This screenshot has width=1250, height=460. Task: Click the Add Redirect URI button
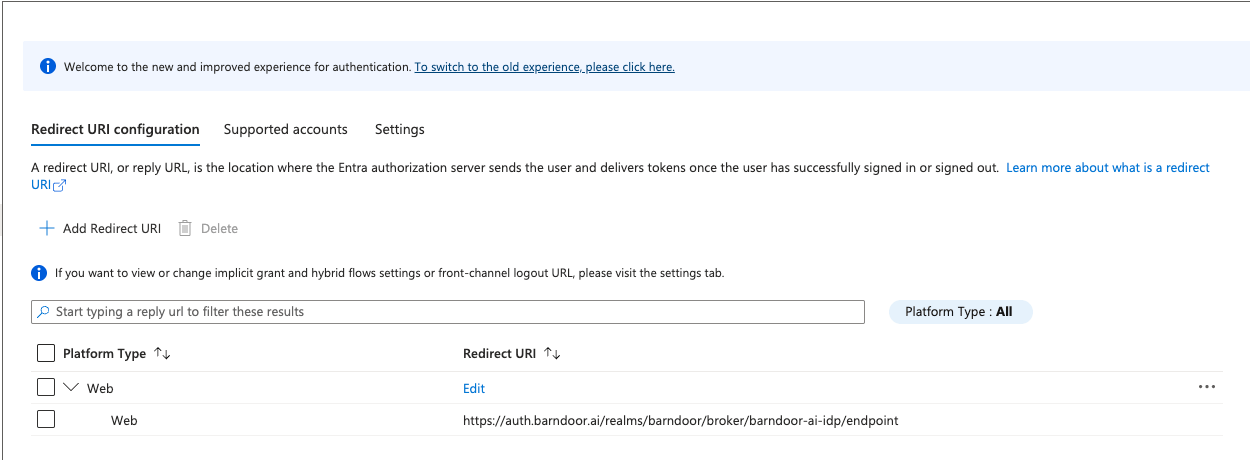click(100, 228)
